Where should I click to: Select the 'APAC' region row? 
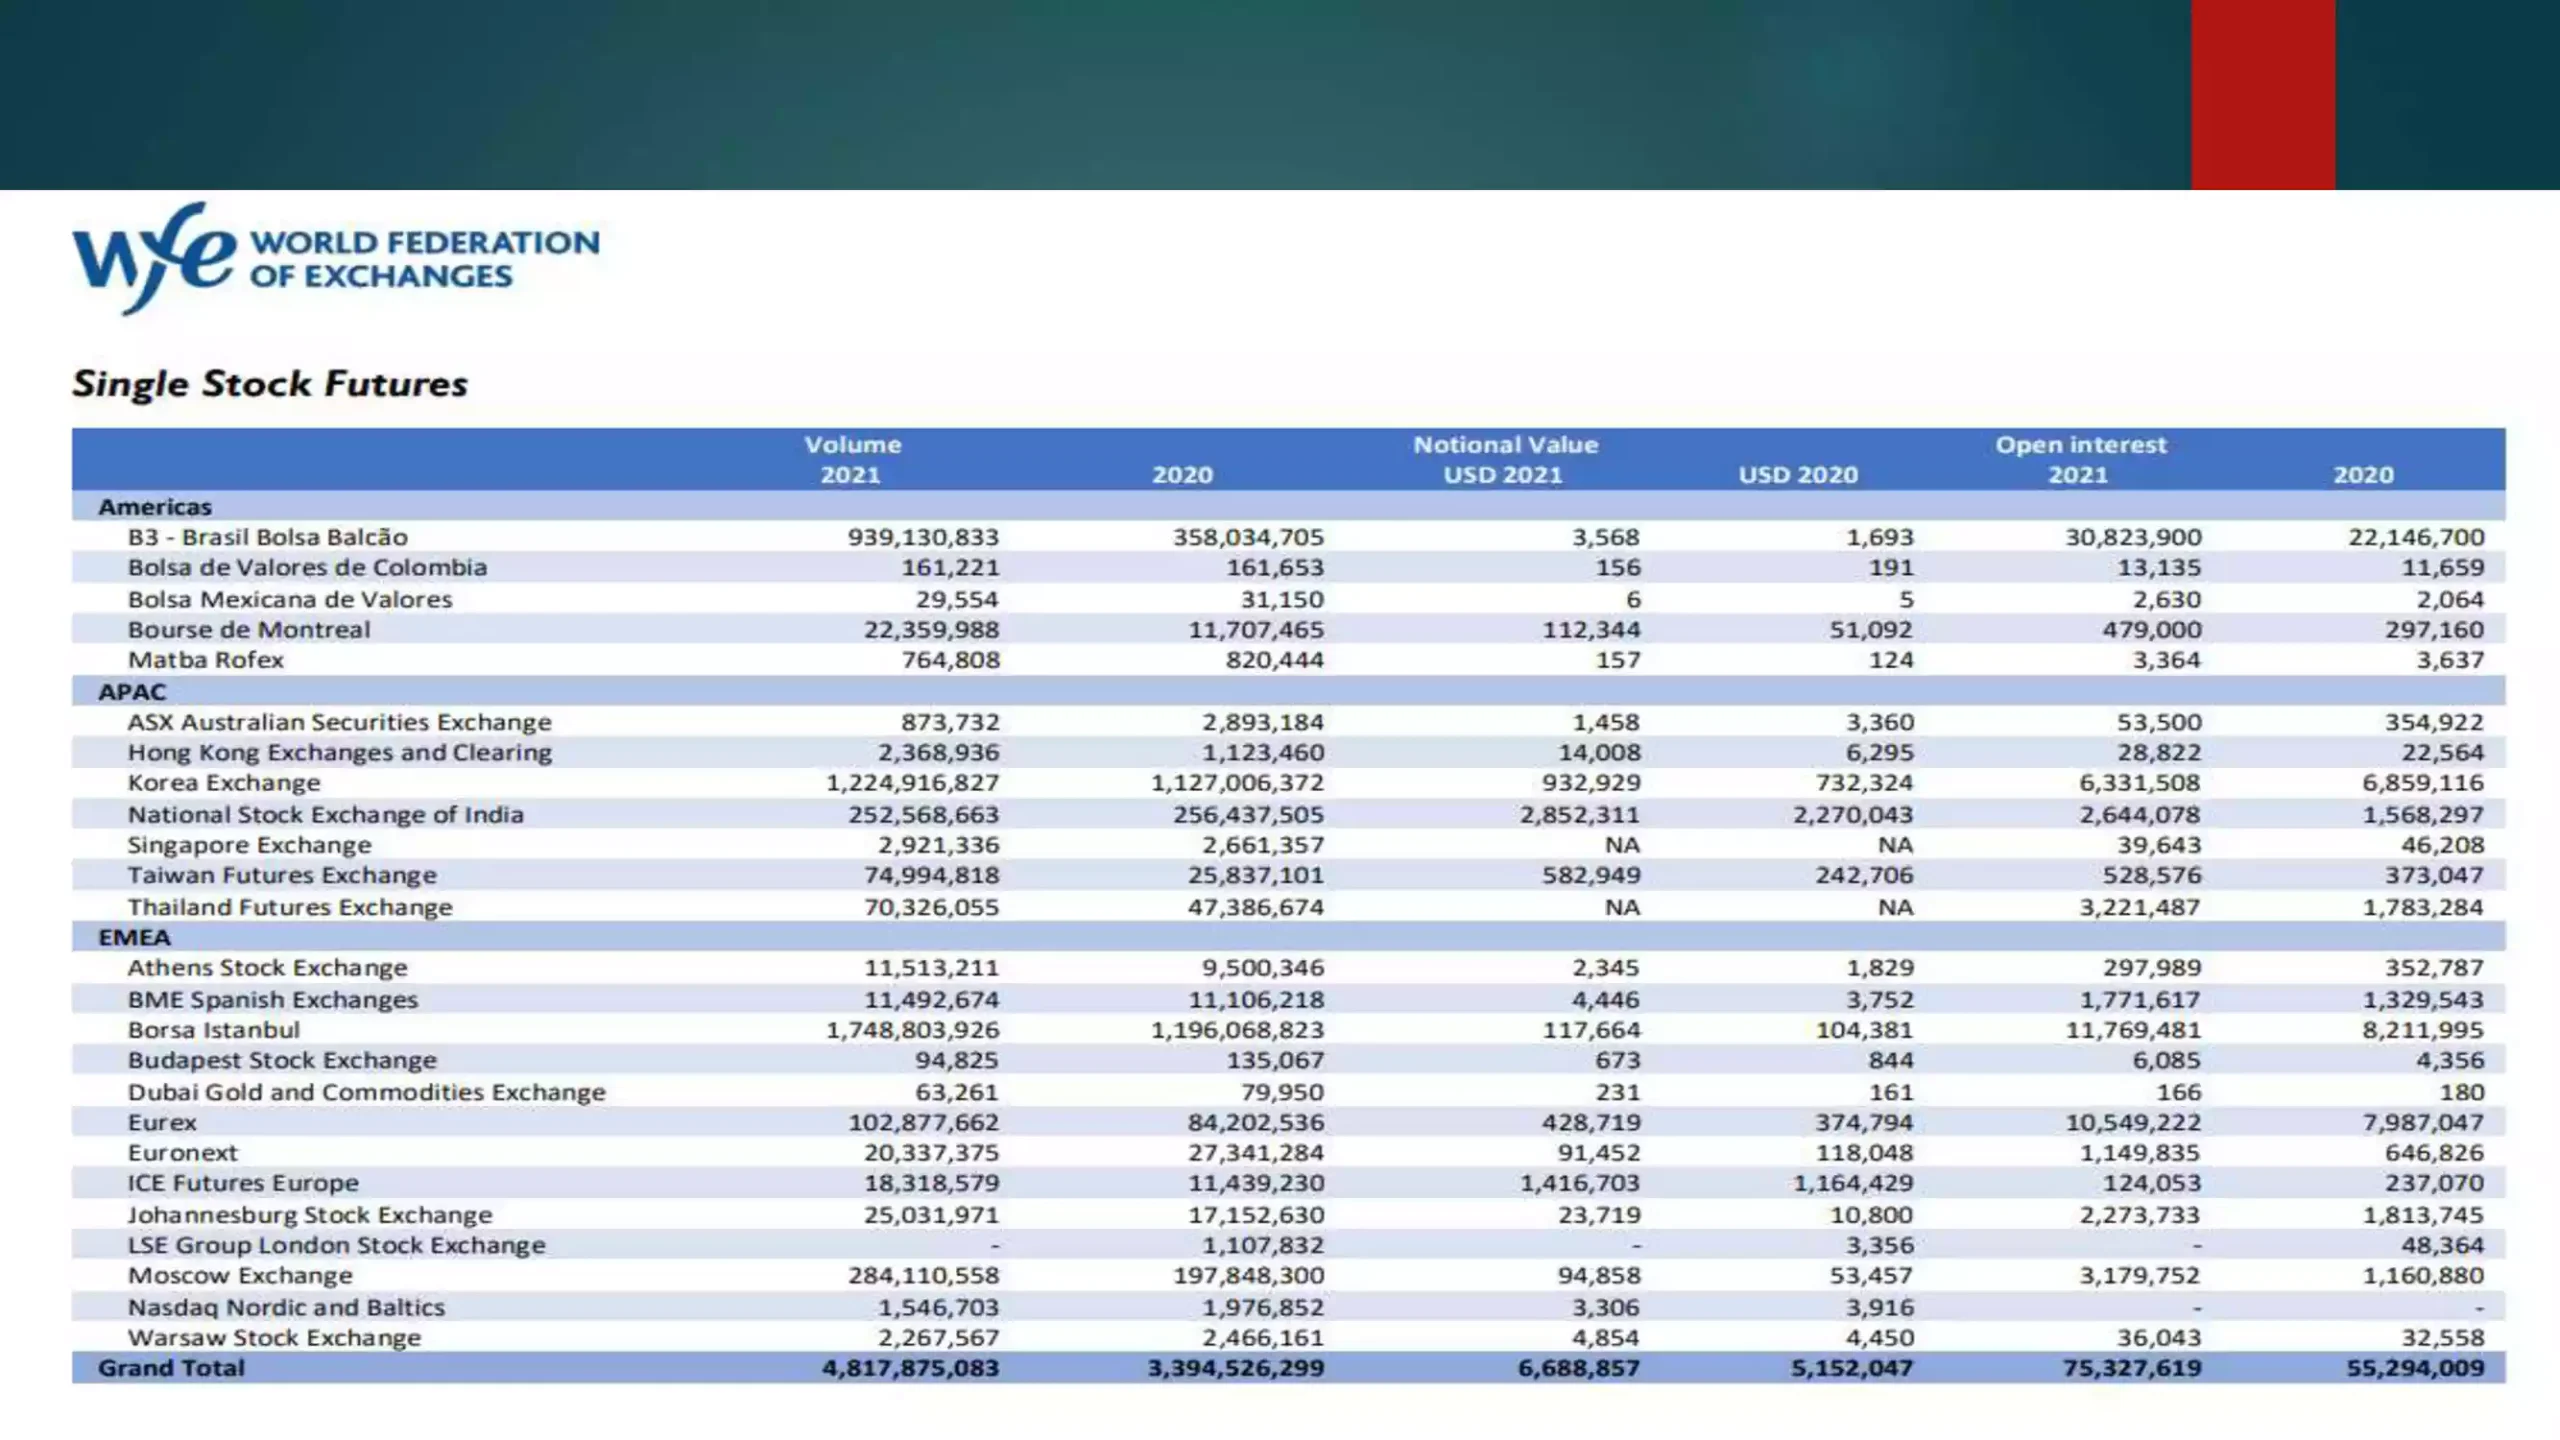[1288, 691]
